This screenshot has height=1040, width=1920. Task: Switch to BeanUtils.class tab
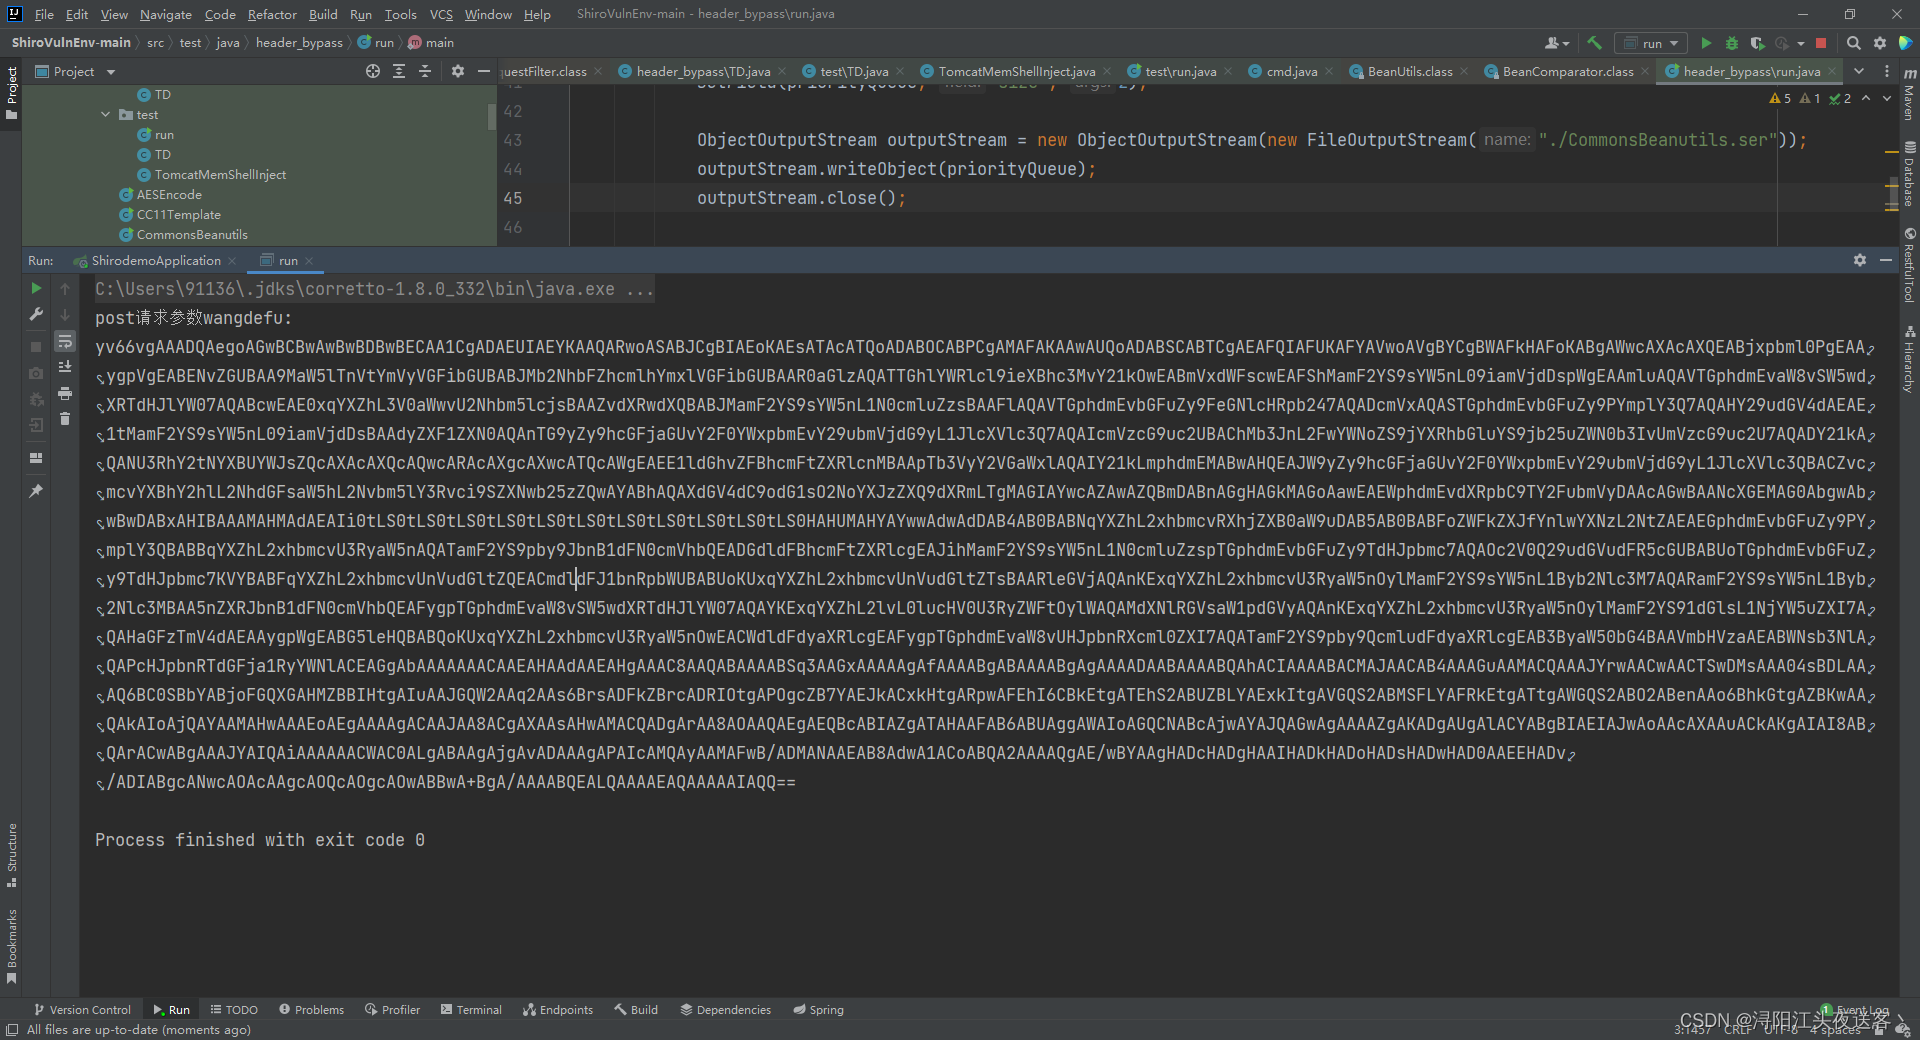(1410, 72)
